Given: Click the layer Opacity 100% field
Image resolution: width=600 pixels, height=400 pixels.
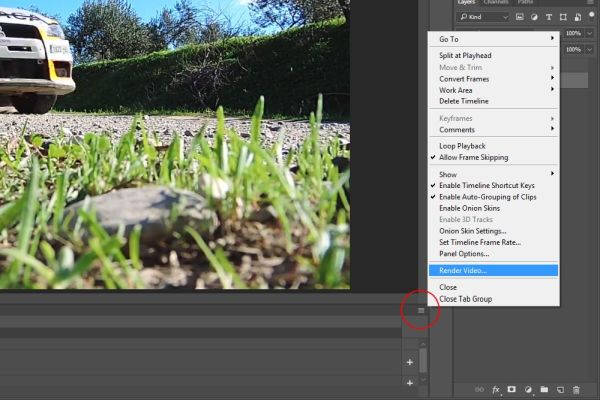Looking at the screenshot, I should 574,33.
